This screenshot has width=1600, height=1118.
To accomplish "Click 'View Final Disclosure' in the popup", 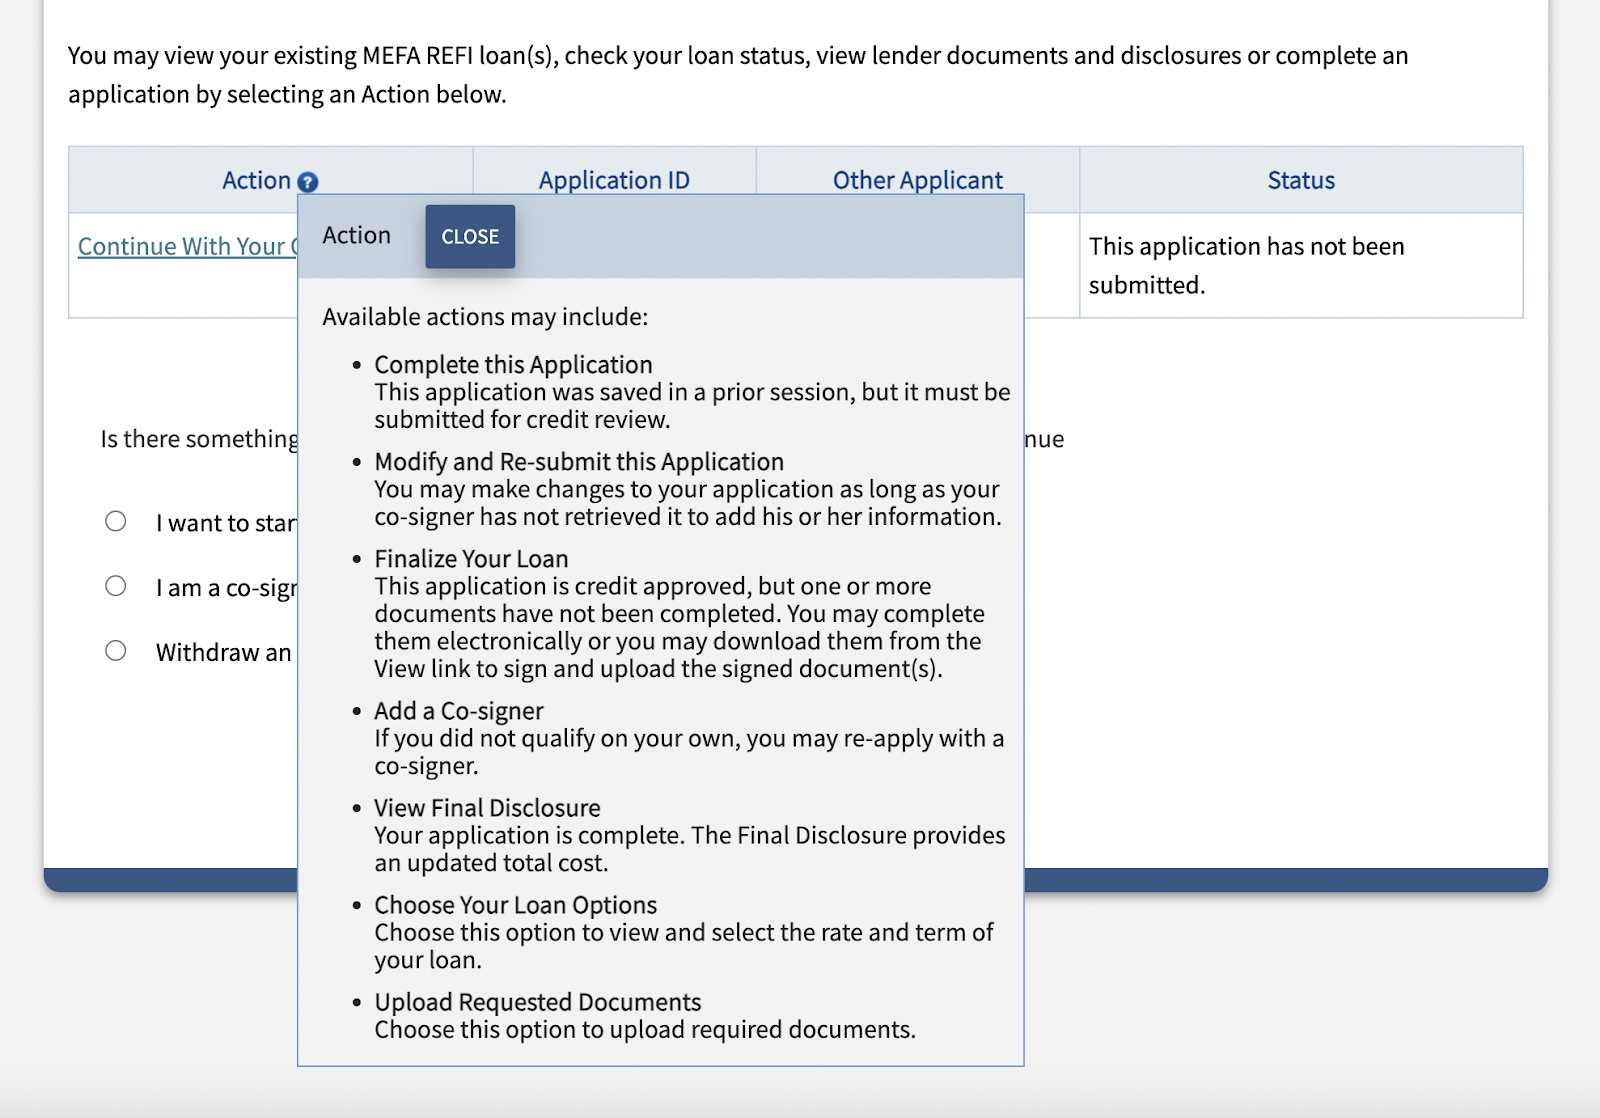I will pos(487,808).
